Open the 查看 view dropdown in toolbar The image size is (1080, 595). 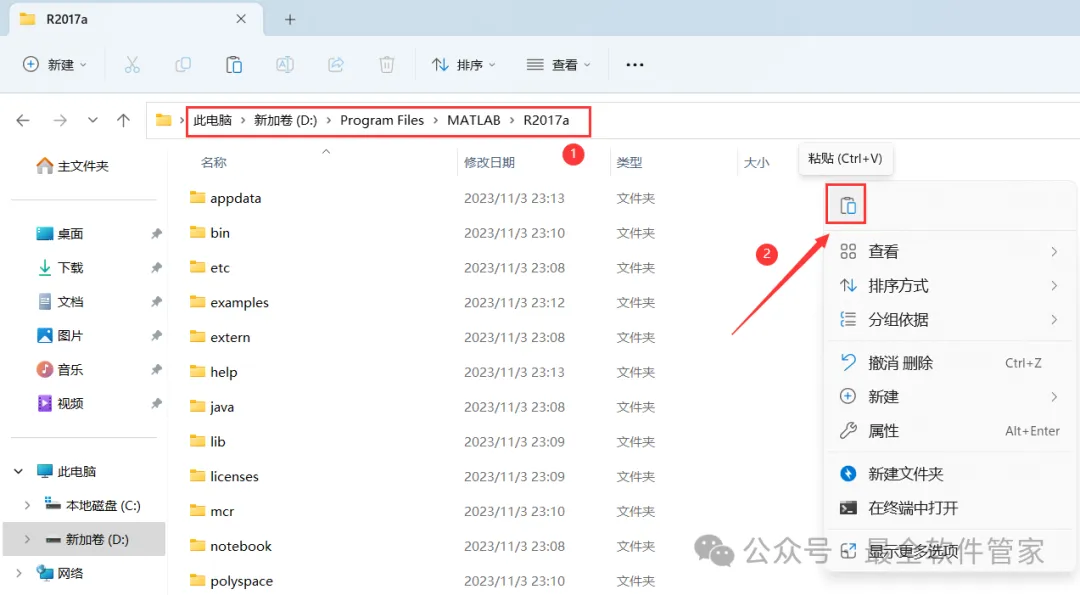[x=559, y=65]
